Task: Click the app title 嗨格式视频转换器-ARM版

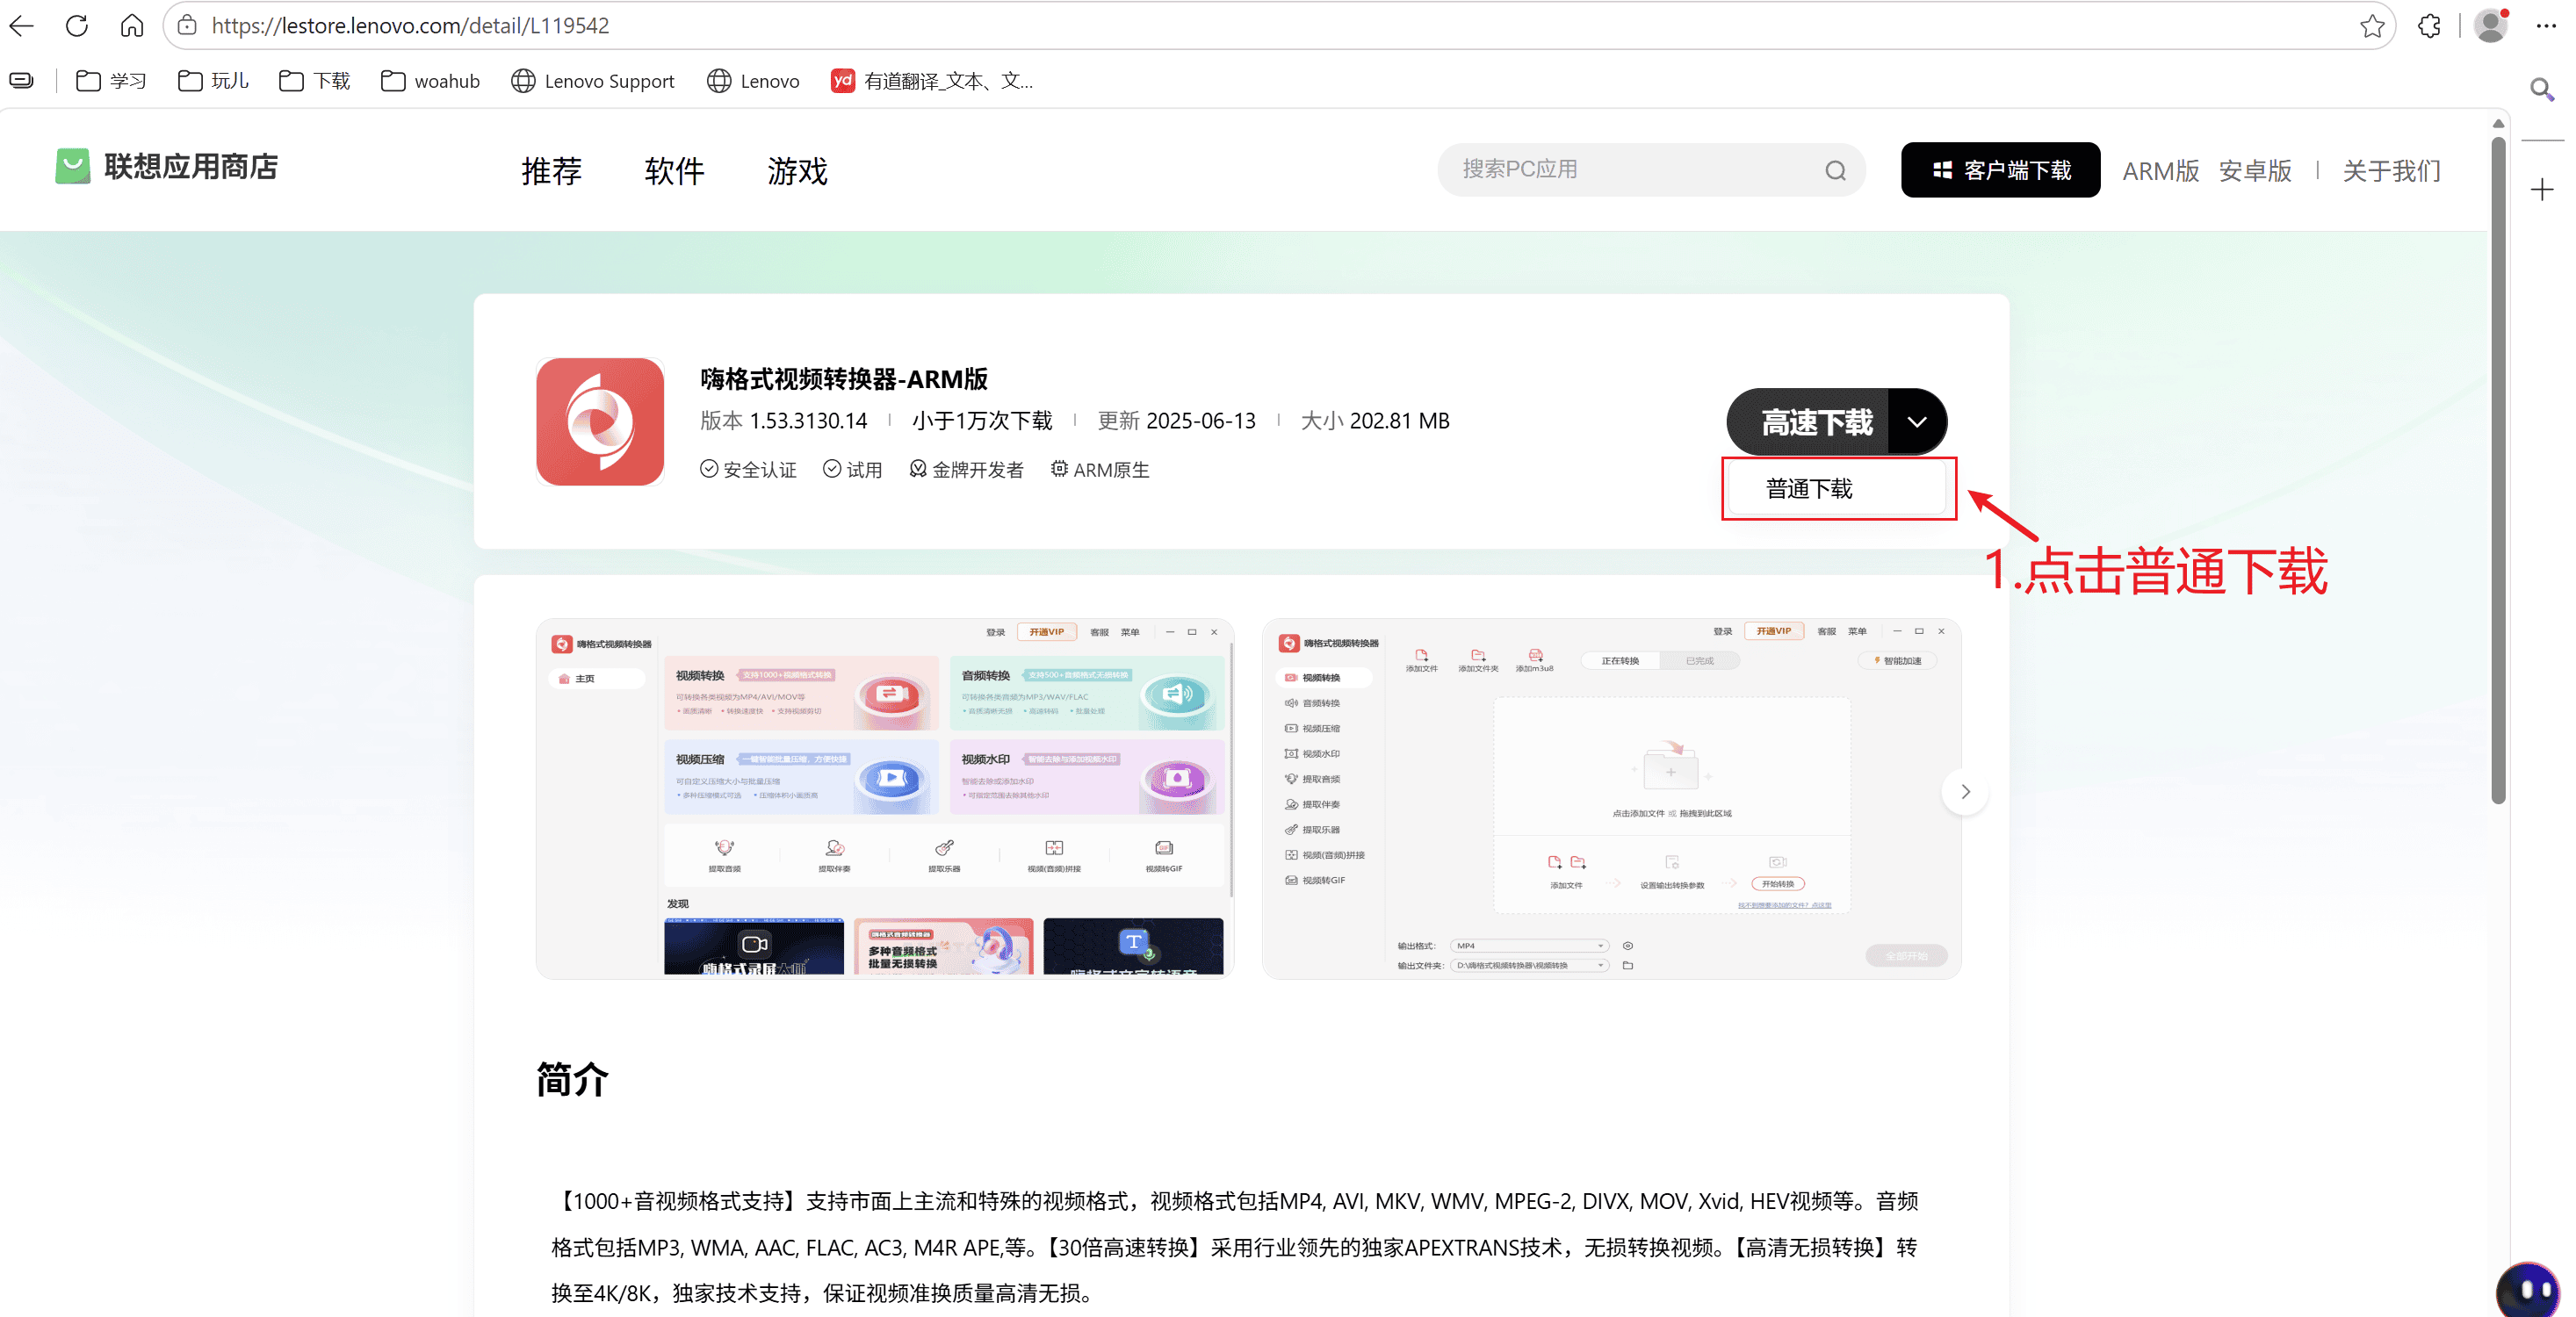Action: click(844, 379)
